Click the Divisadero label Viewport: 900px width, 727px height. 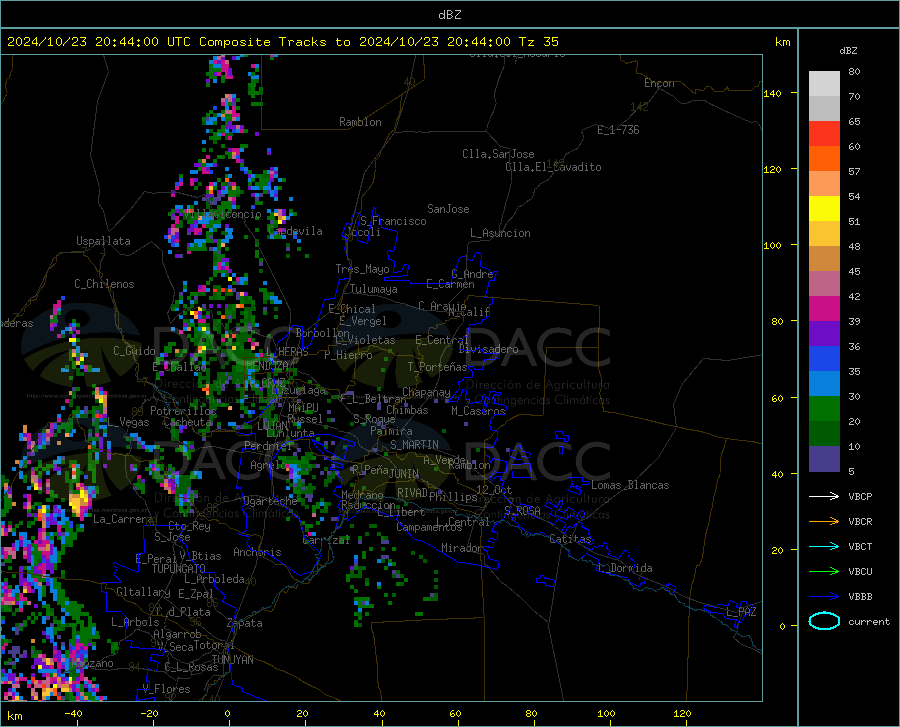tap(488, 349)
